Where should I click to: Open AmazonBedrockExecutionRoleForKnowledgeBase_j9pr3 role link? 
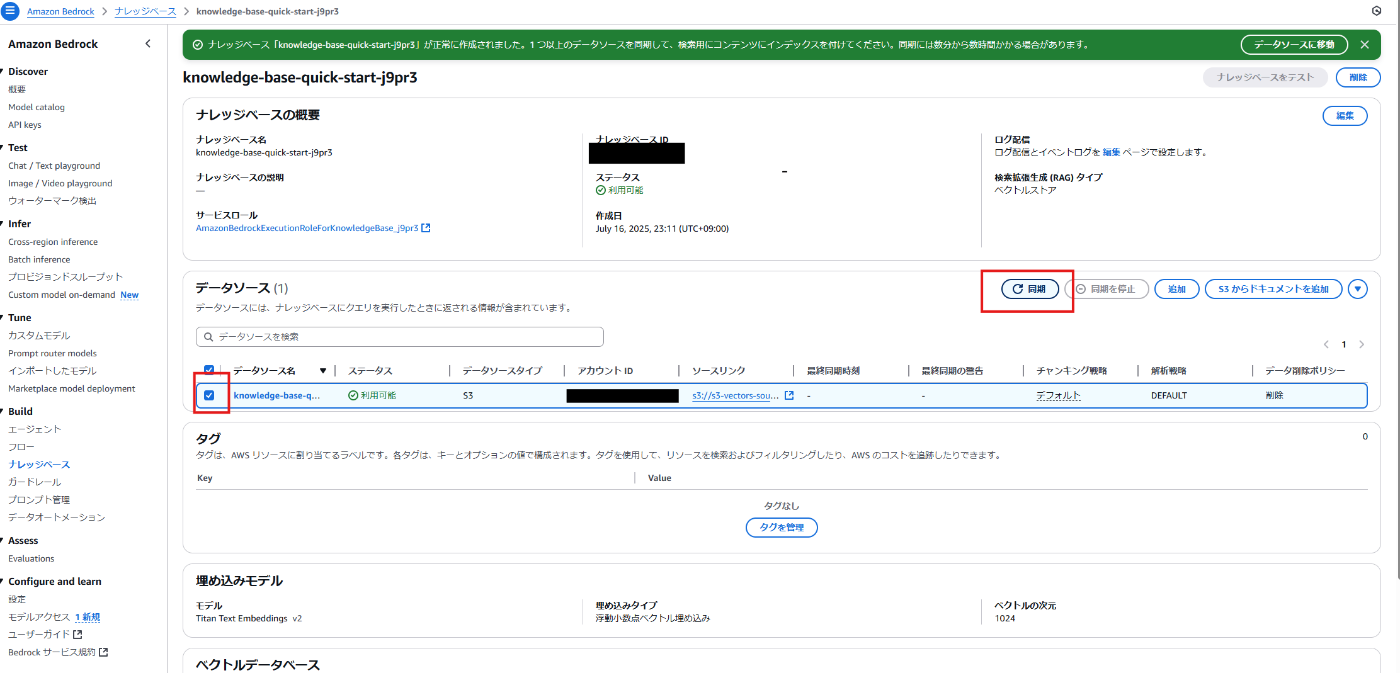pos(307,228)
